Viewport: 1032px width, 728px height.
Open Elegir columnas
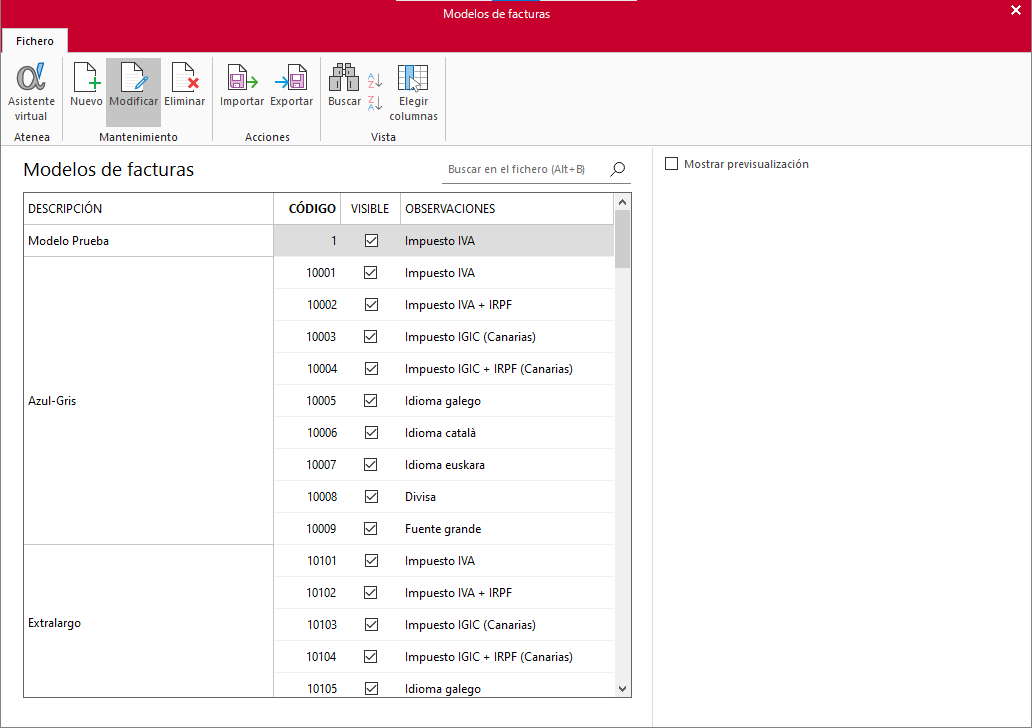click(x=413, y=91)
